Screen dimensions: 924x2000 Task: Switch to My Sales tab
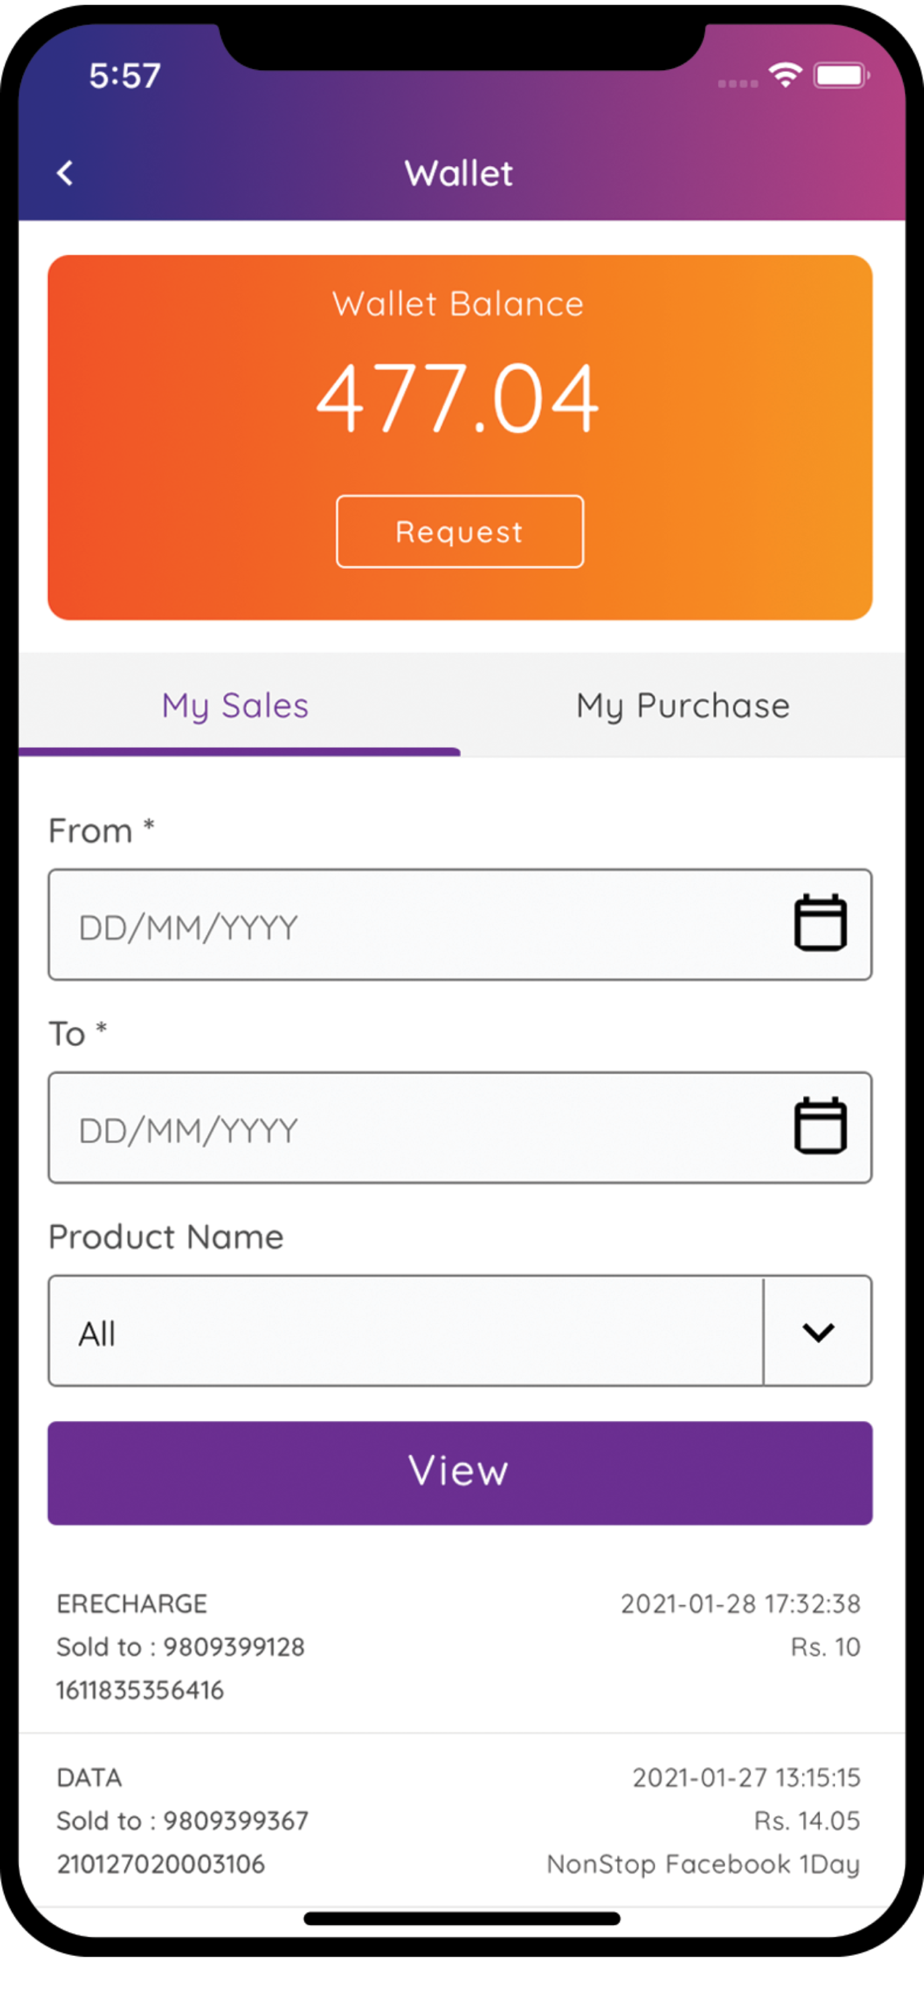click(236, 705)
